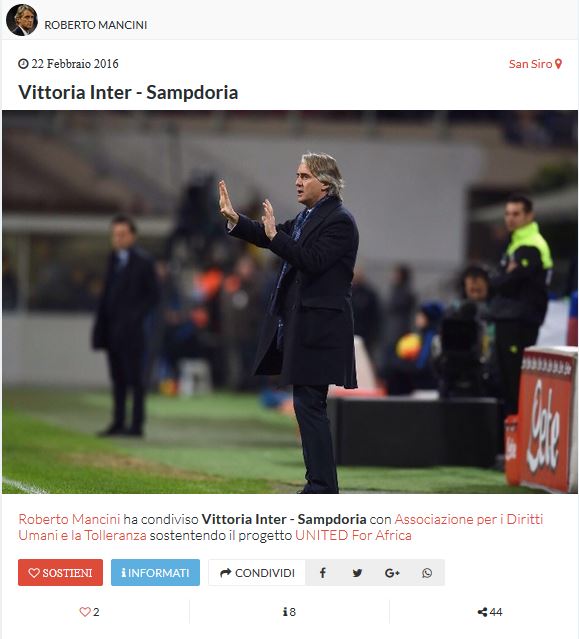Open the UNITED For Africa project link
The height and width of the screenshot is (639, 579).
(x=353, y=535)
